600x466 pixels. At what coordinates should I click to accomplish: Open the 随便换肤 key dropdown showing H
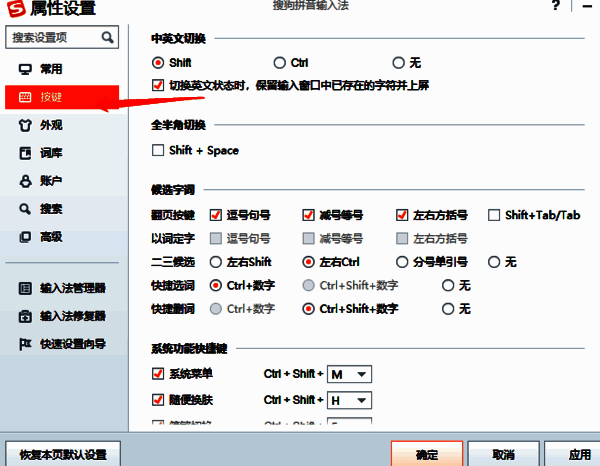pos(349,401)
